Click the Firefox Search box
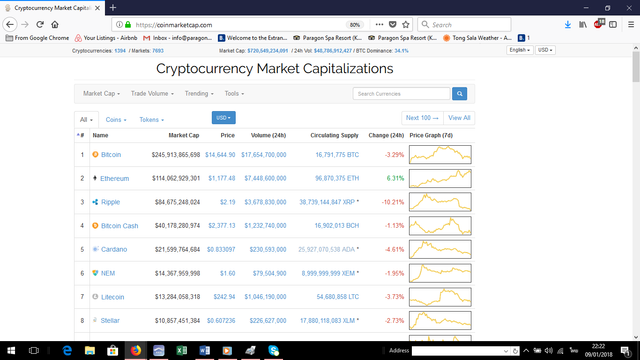This screenshot has height=360, width=640. [x=464, y=24]
